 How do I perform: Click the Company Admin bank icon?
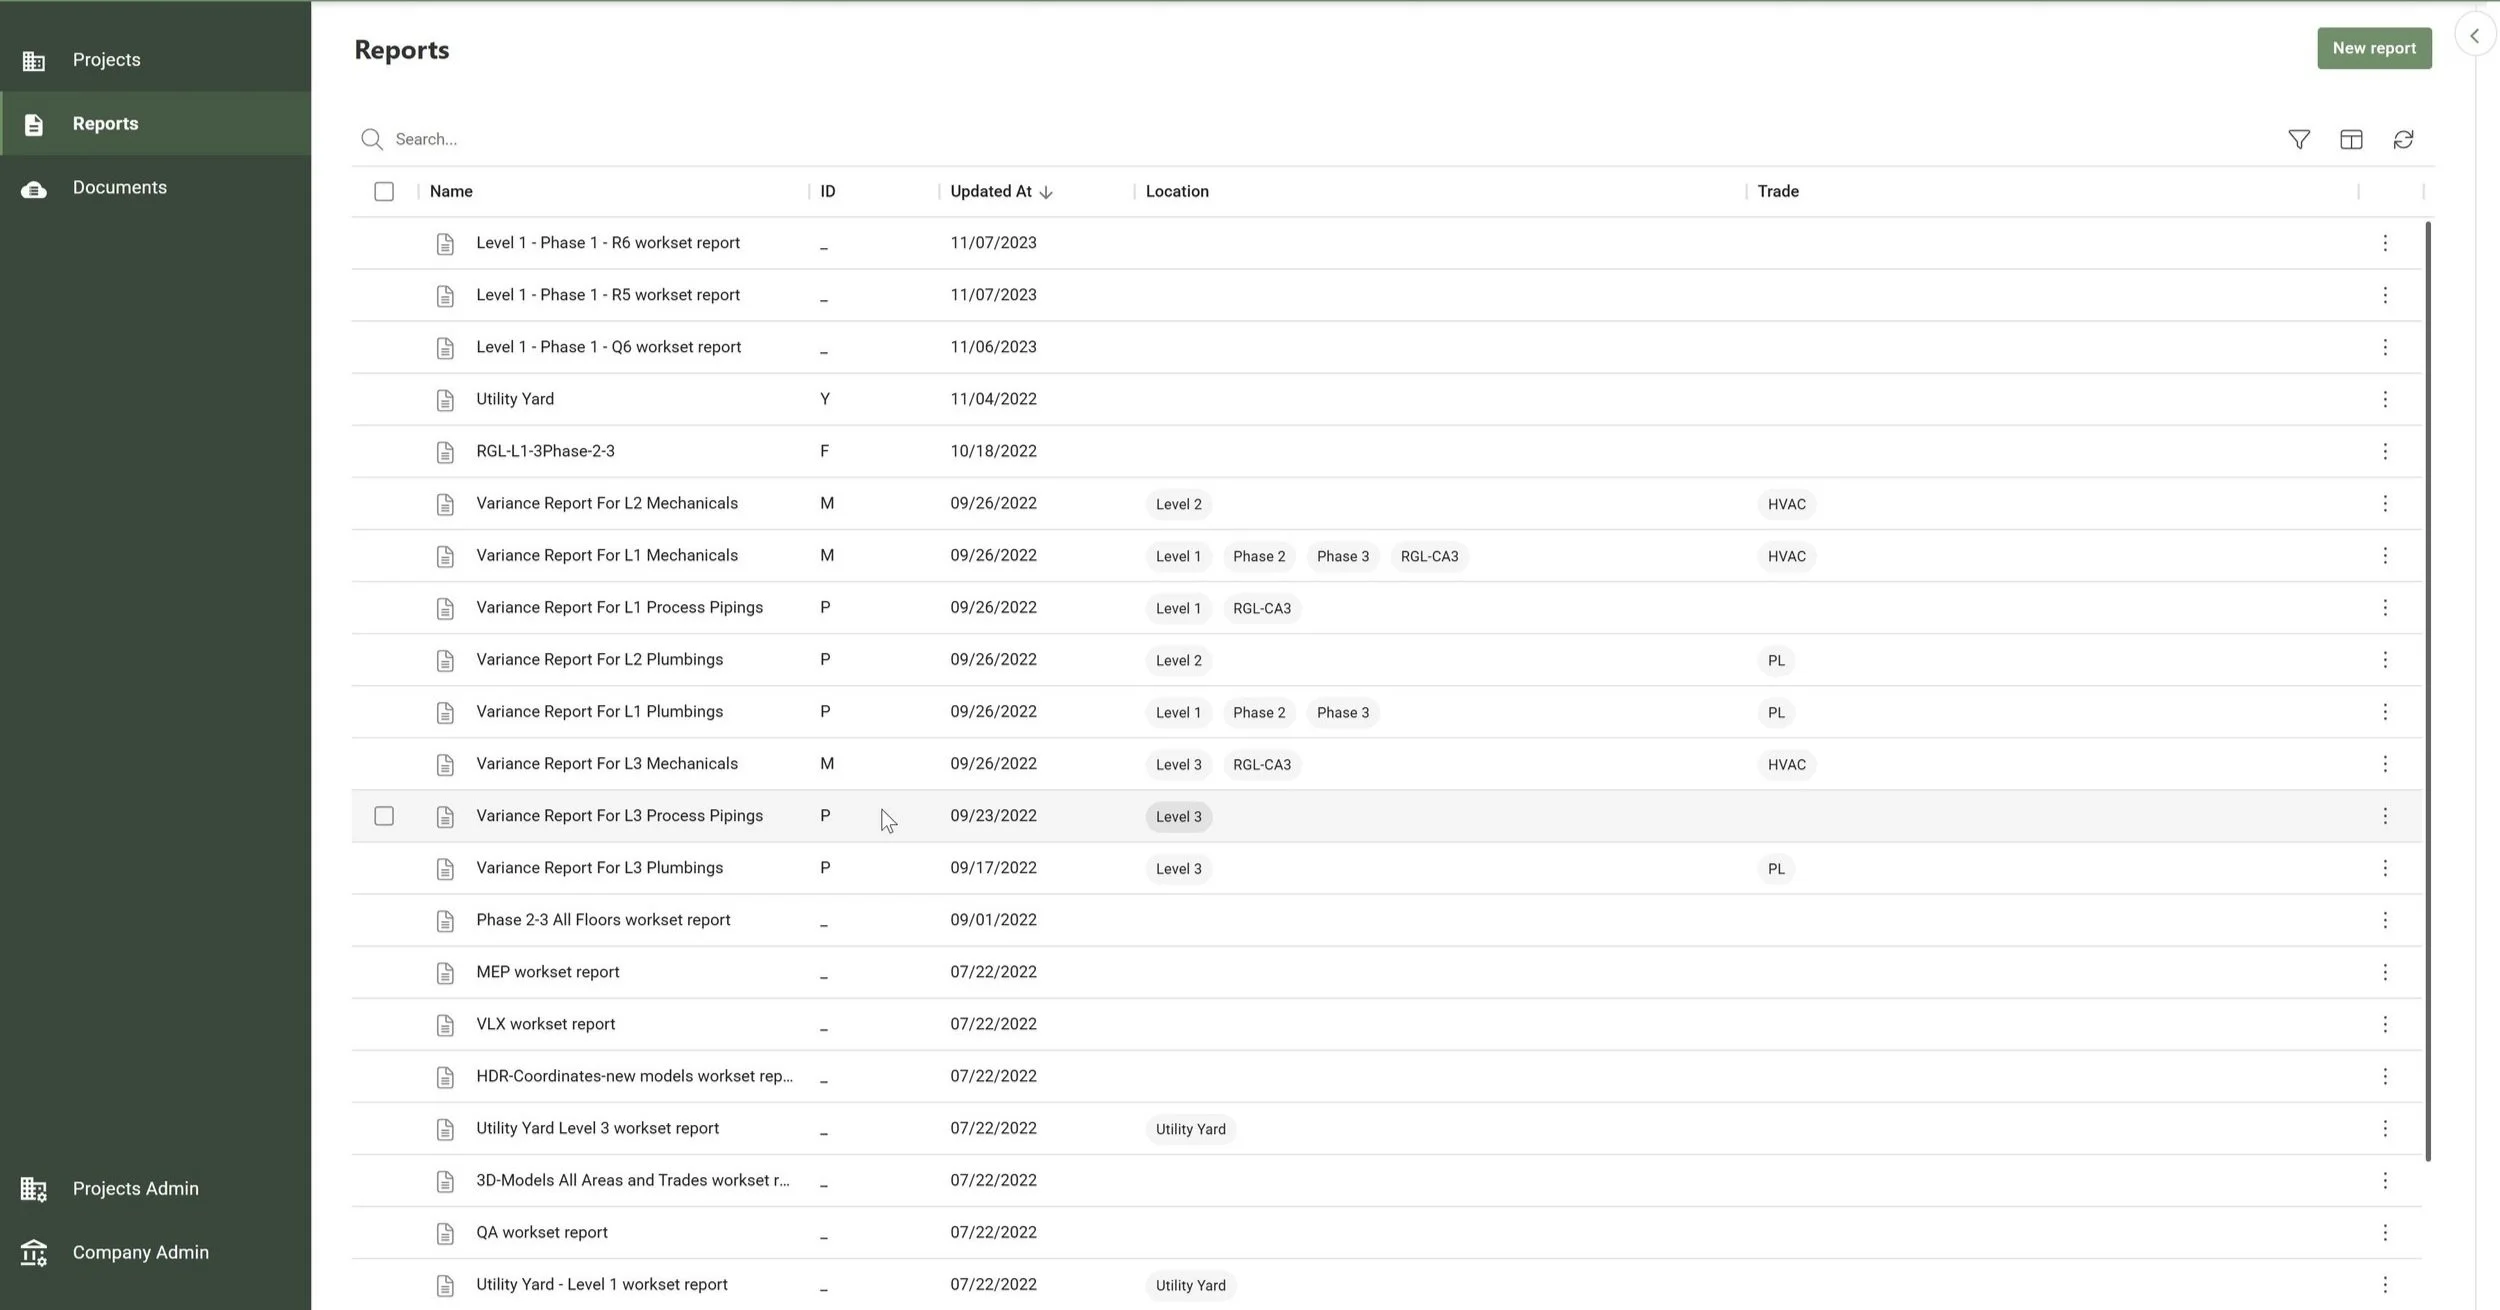pyautogui.click(x=34, y=1253)
